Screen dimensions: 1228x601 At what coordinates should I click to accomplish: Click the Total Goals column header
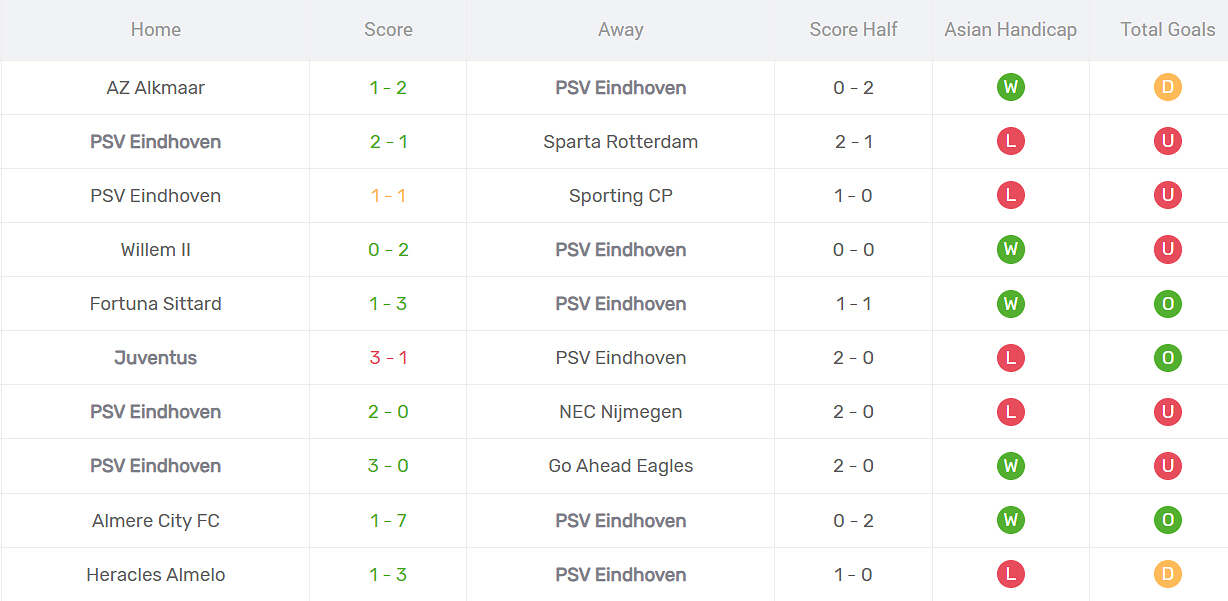pos(1167,29)
